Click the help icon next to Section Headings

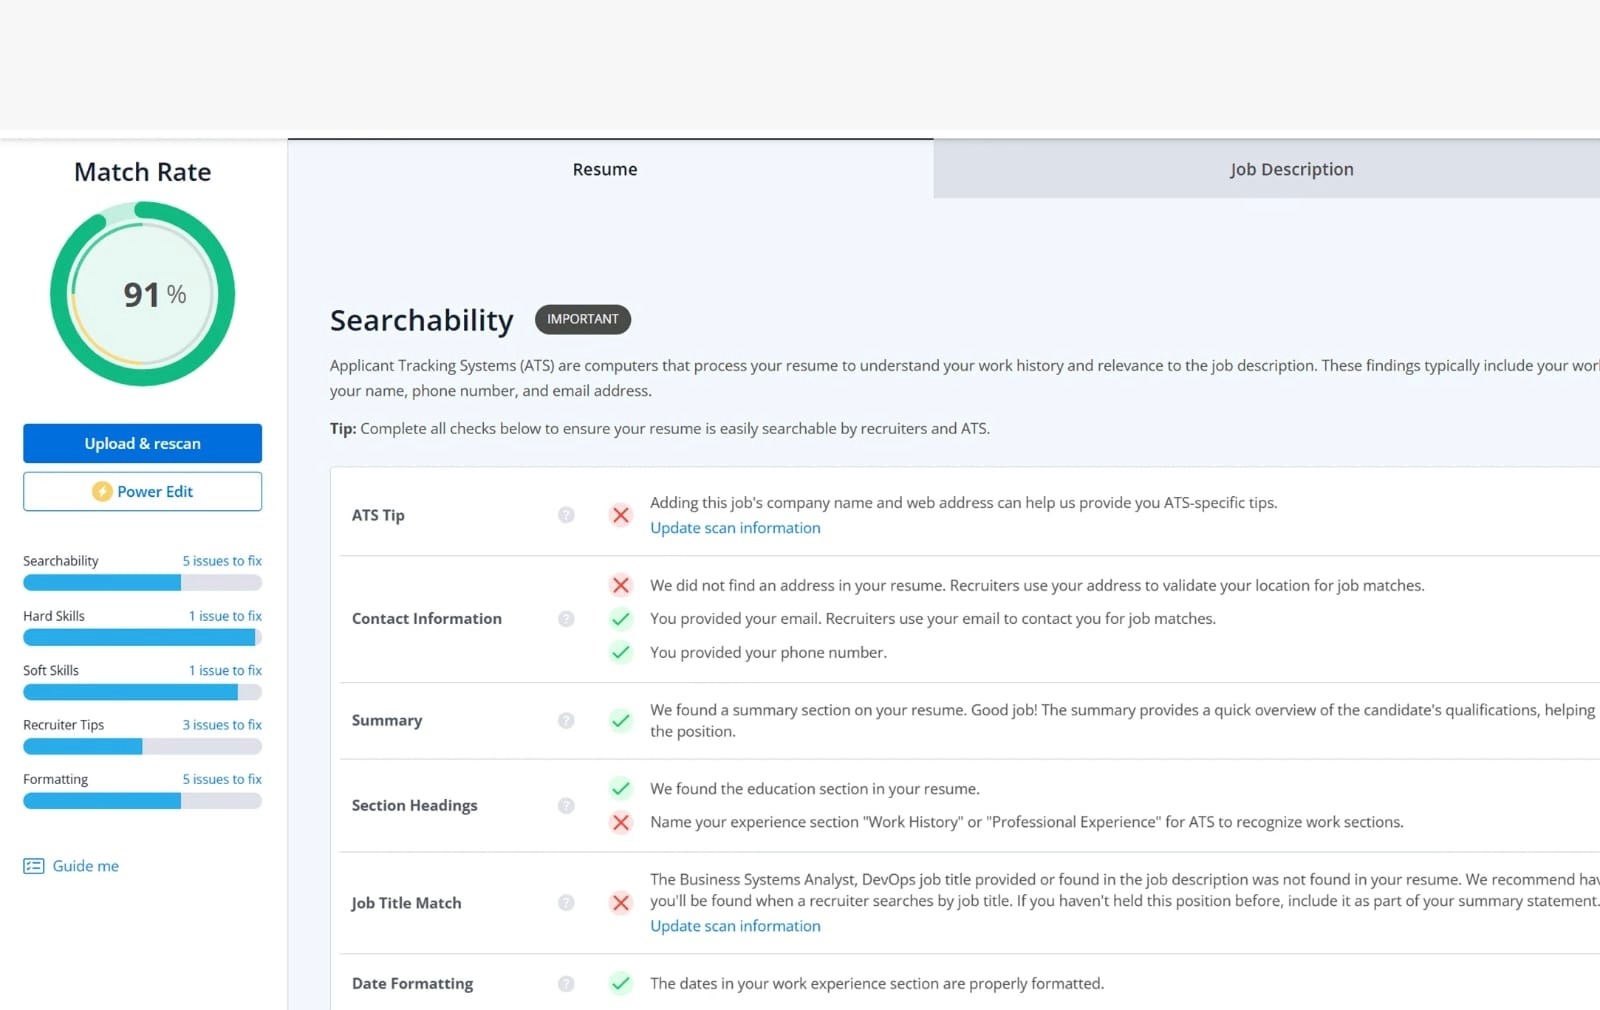pos(566,806)
